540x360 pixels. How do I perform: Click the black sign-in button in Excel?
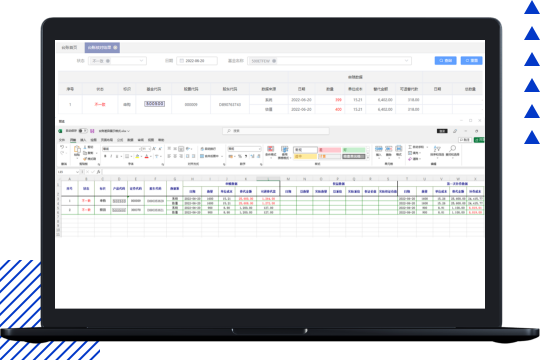pyautogui.click(x=442, y=131)
